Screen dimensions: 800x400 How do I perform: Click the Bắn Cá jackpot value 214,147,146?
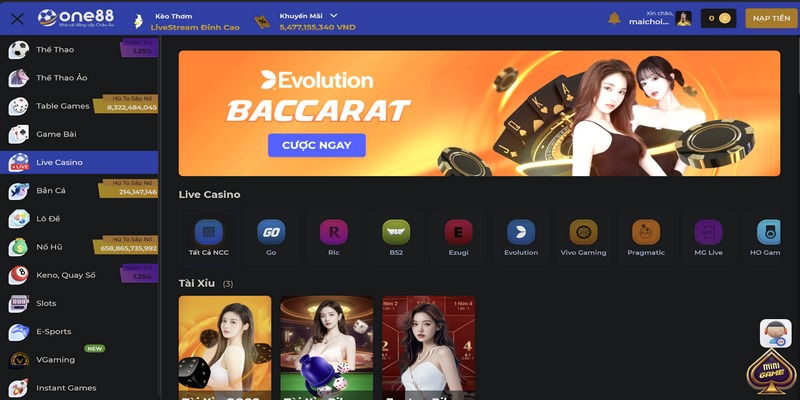click(138, 192)
